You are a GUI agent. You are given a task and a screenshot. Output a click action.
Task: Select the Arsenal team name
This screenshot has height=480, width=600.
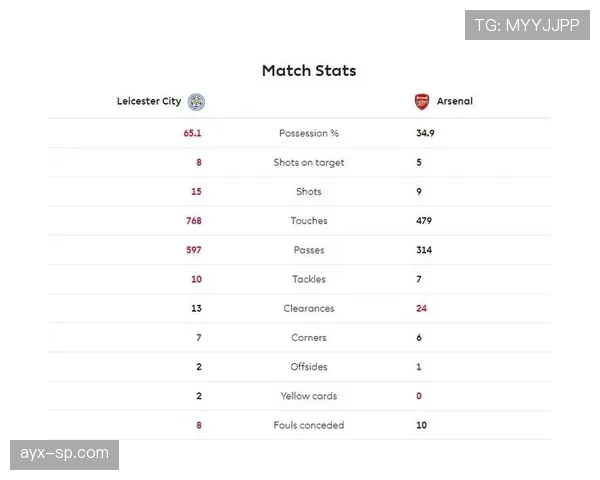click(455, 101)
